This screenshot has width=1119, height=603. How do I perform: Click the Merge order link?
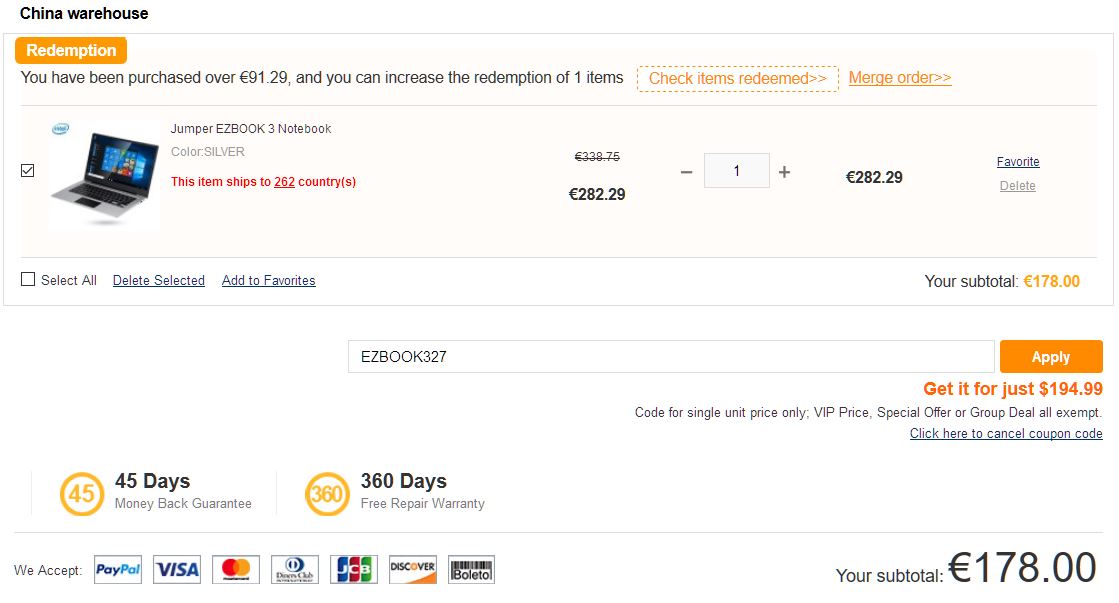900,78
